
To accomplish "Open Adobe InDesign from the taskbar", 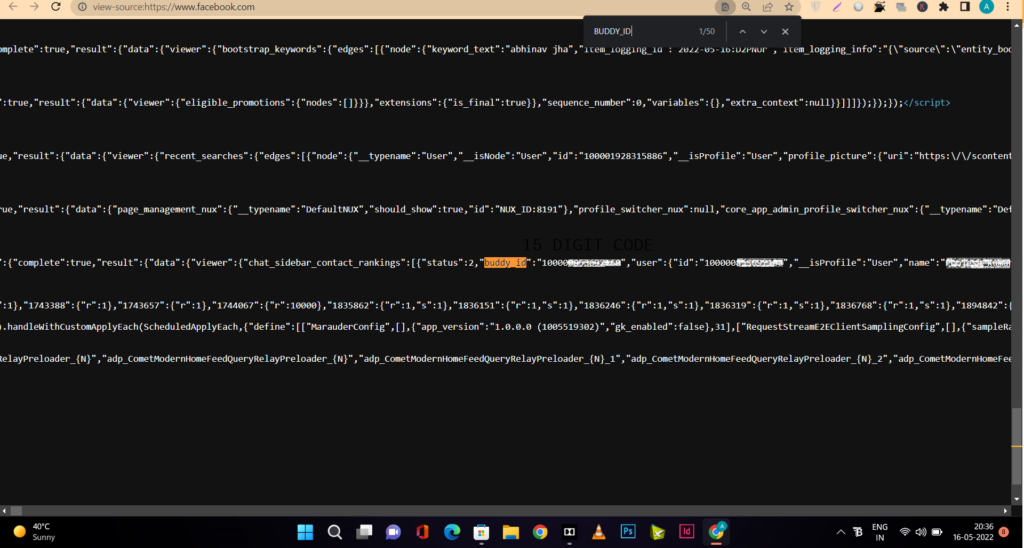I will tap(687, 532).
